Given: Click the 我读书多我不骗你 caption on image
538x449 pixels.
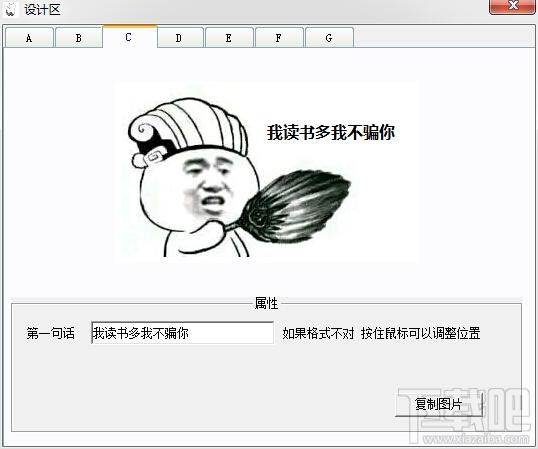Looking at the screenshot, I should click(331, 132).
